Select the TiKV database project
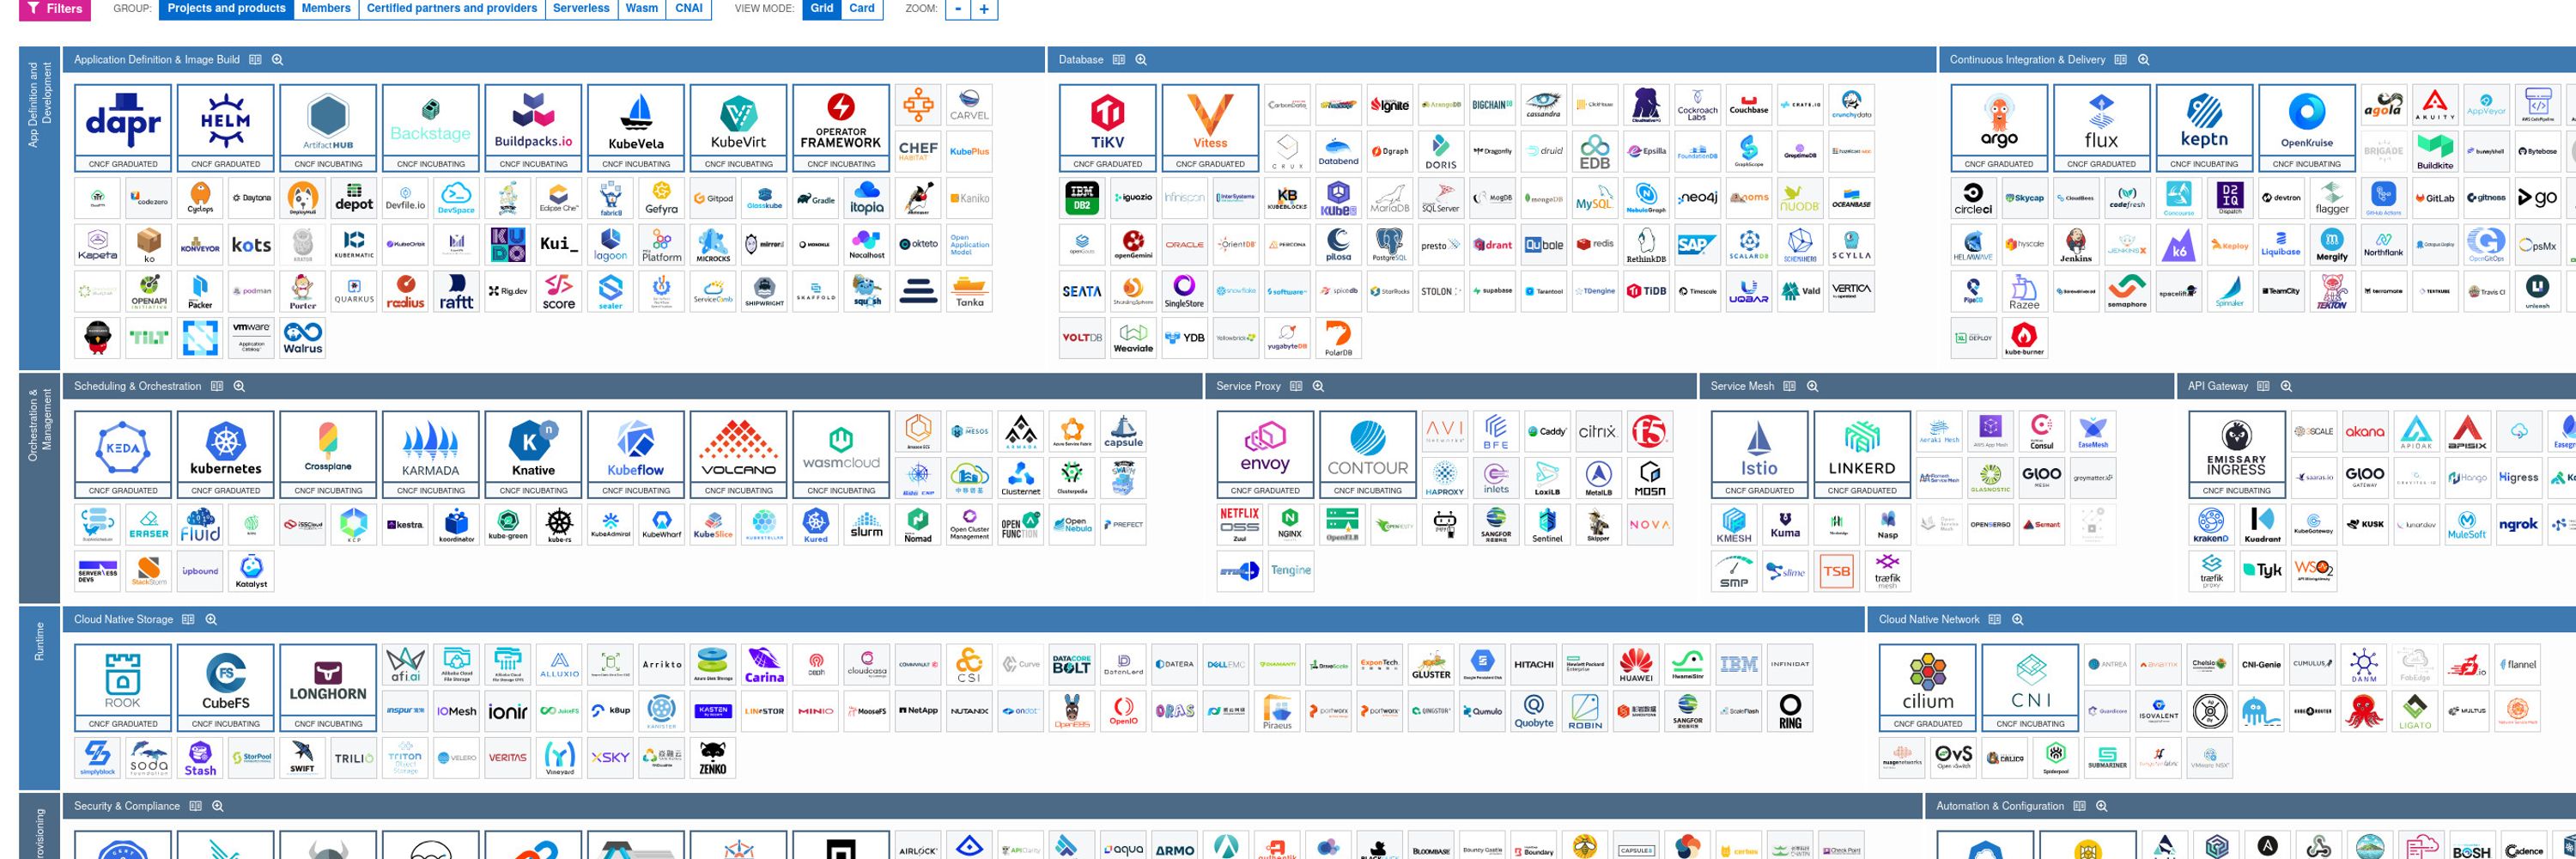This screenshot has height=859, width=2576. tap(1108, 128)
